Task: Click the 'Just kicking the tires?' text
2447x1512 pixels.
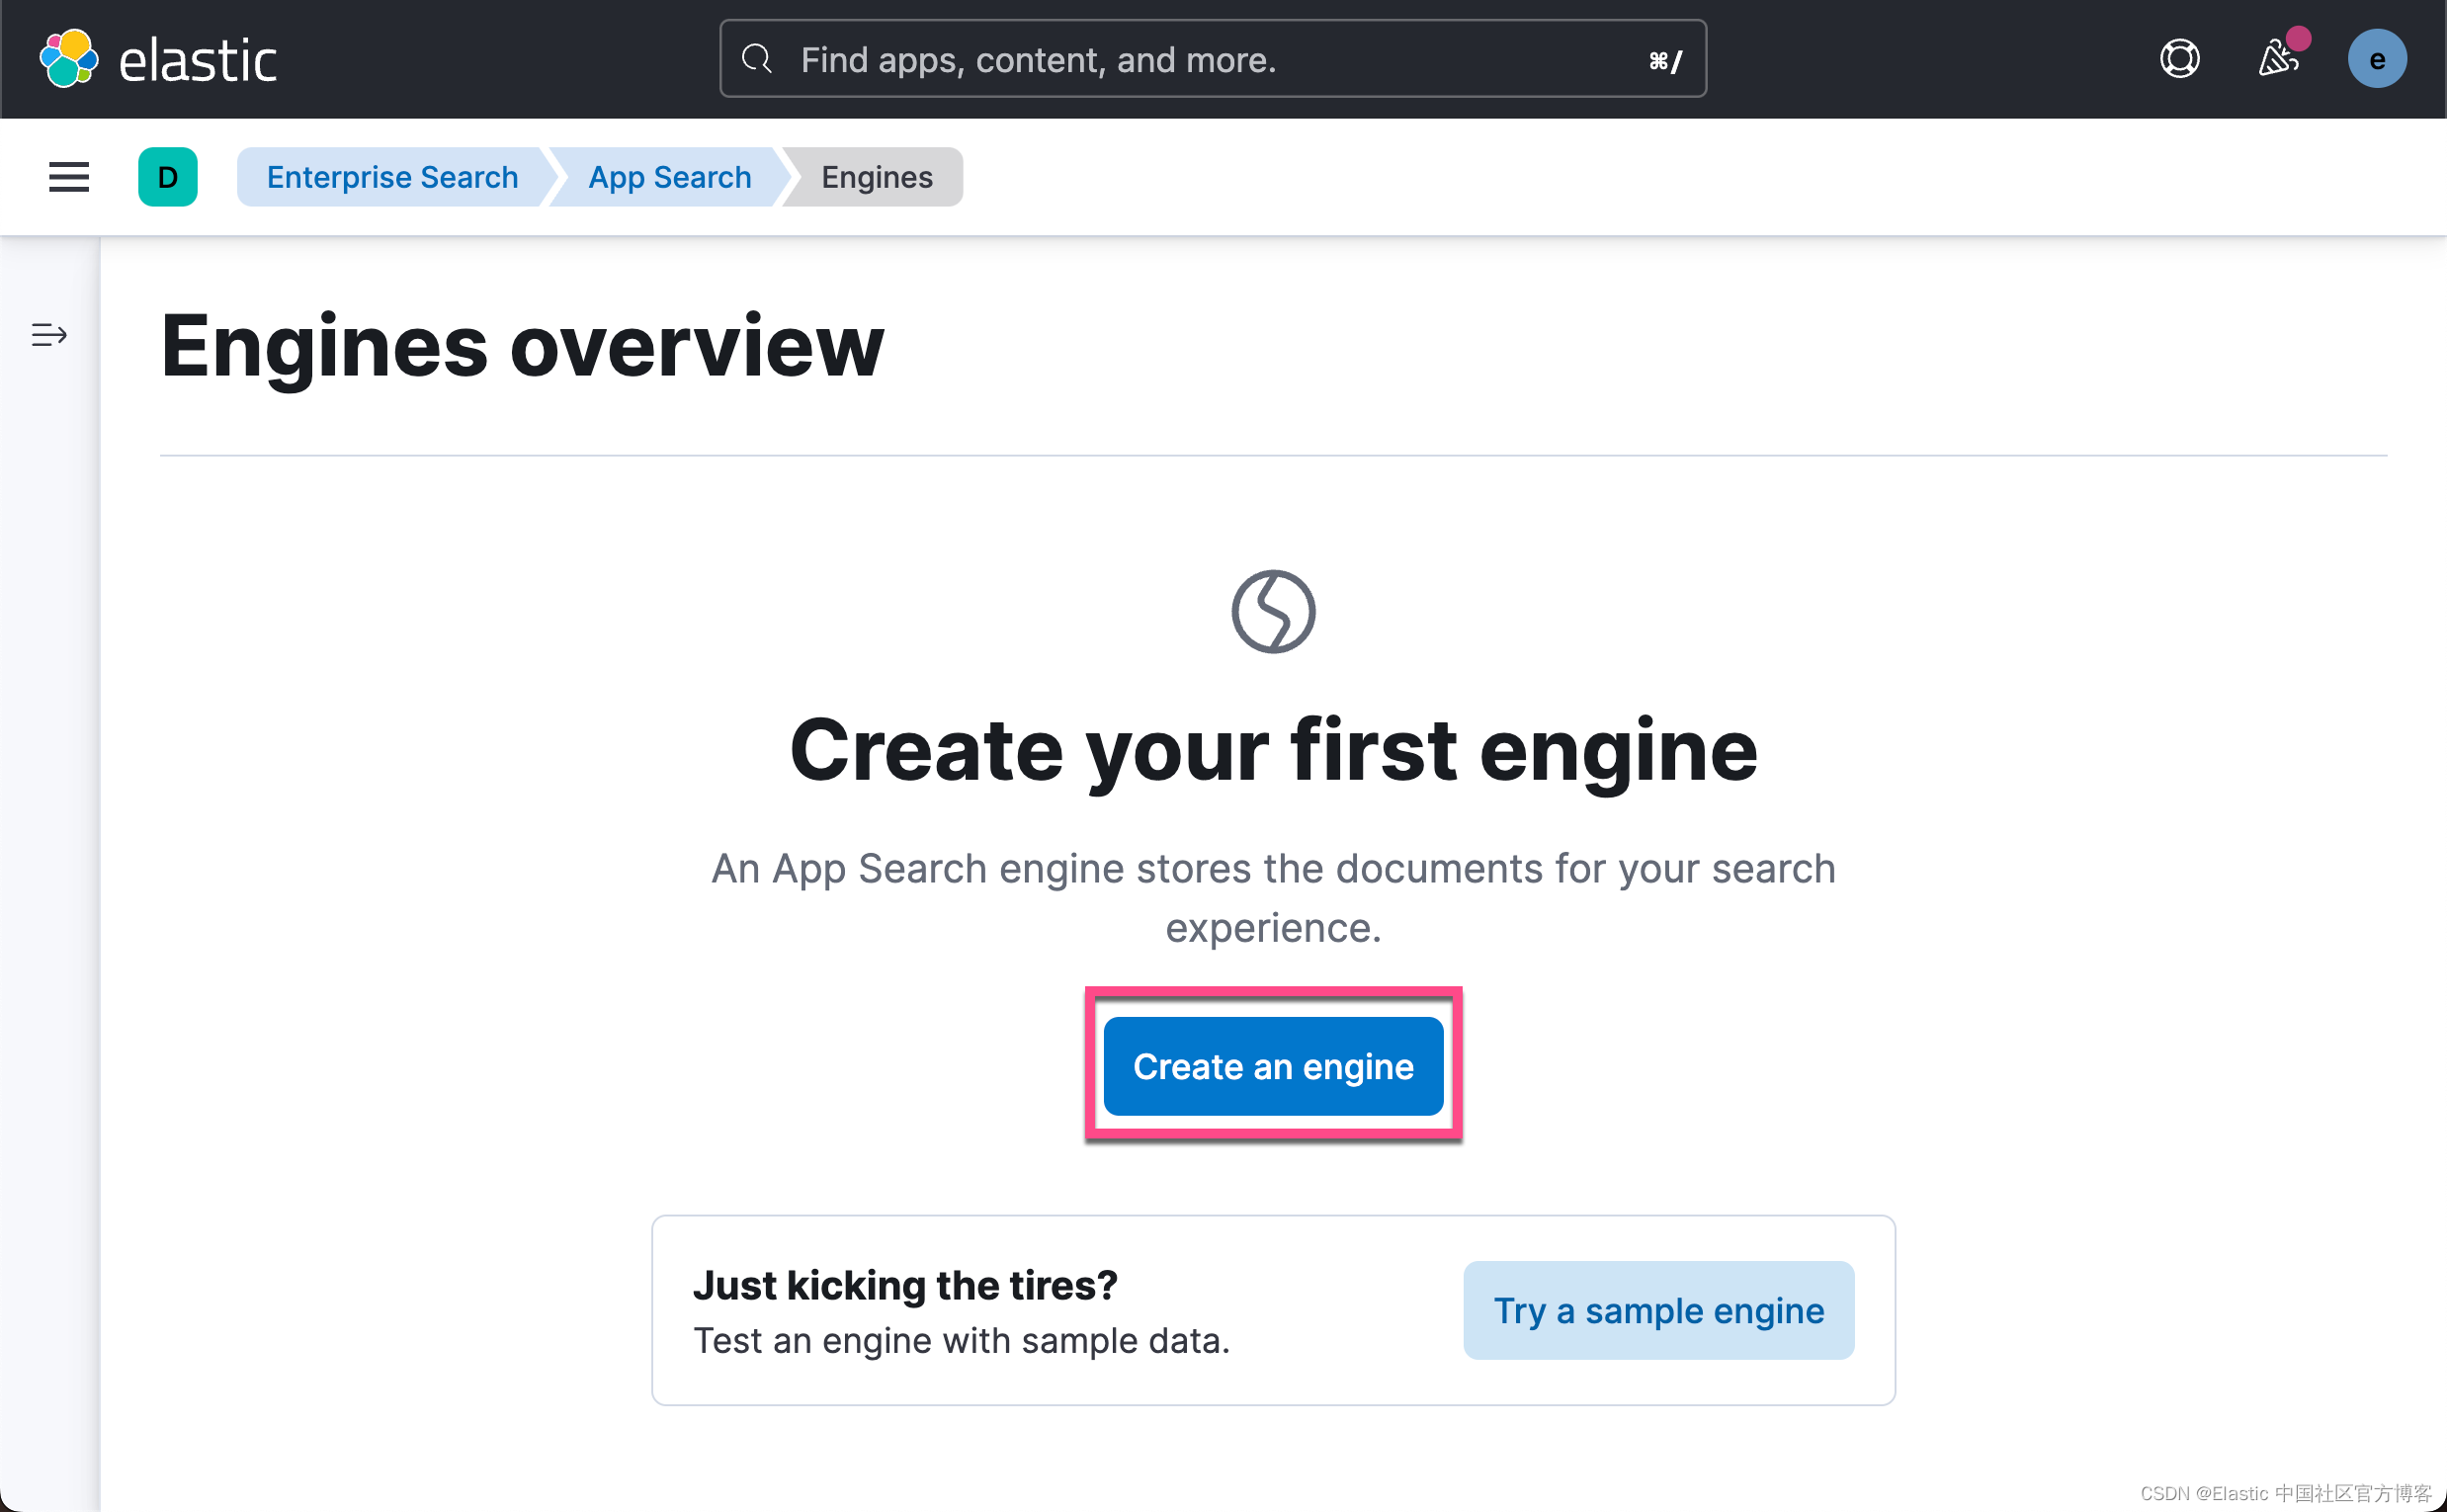Action: pyautogui.click(x=905, y=1285)
